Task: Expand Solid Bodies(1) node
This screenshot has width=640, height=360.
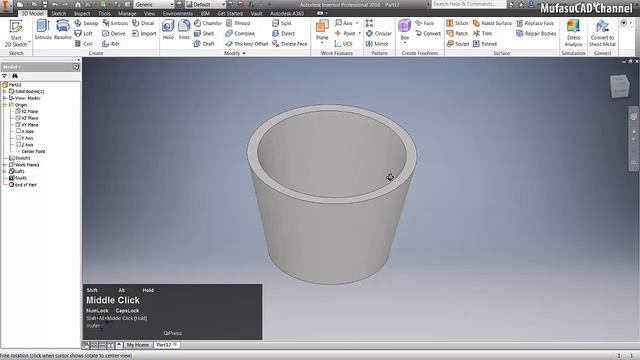Action: [4, 91]
